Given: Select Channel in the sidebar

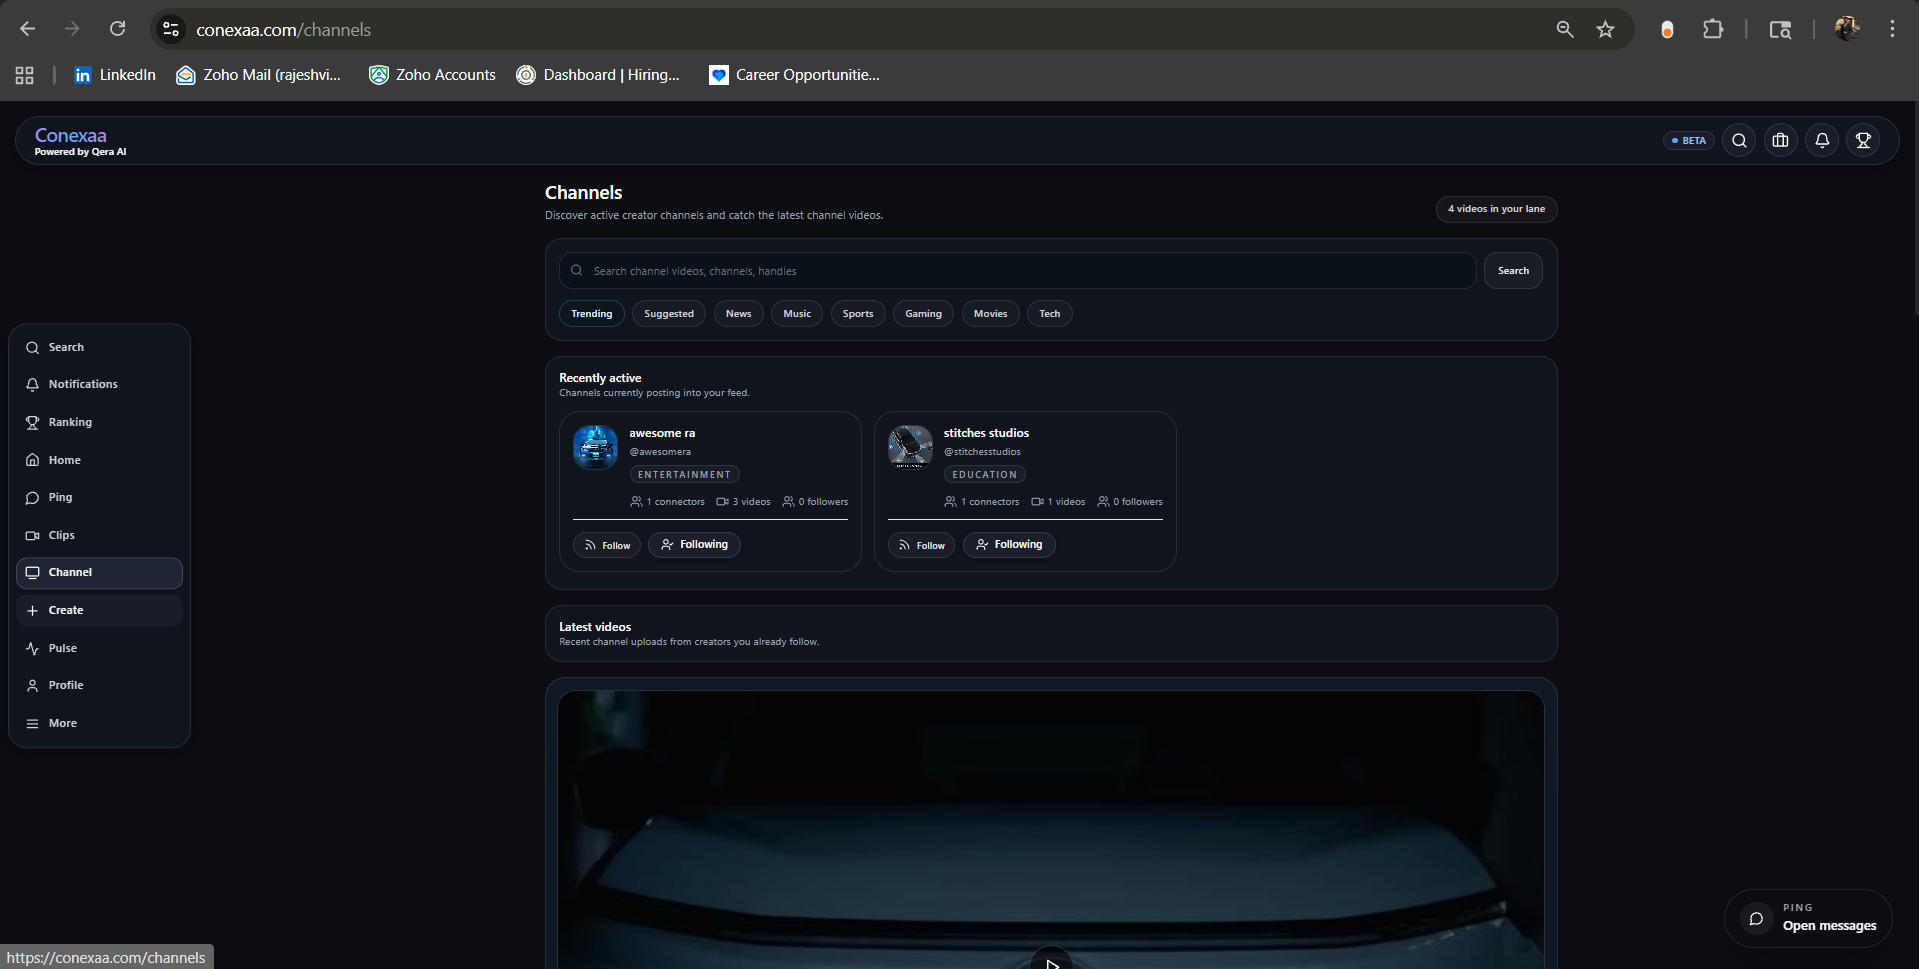Looking at the screenshot, I should pos(99,573).
